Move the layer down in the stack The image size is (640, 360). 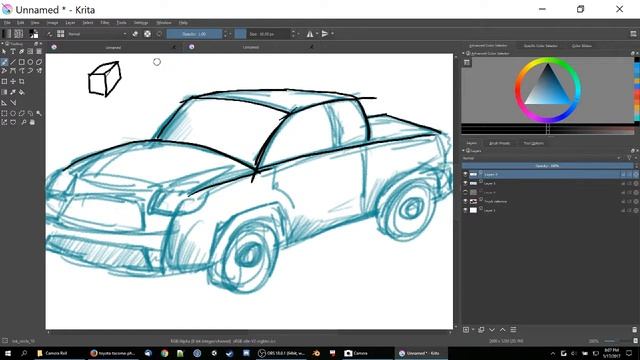click(492, 330)
